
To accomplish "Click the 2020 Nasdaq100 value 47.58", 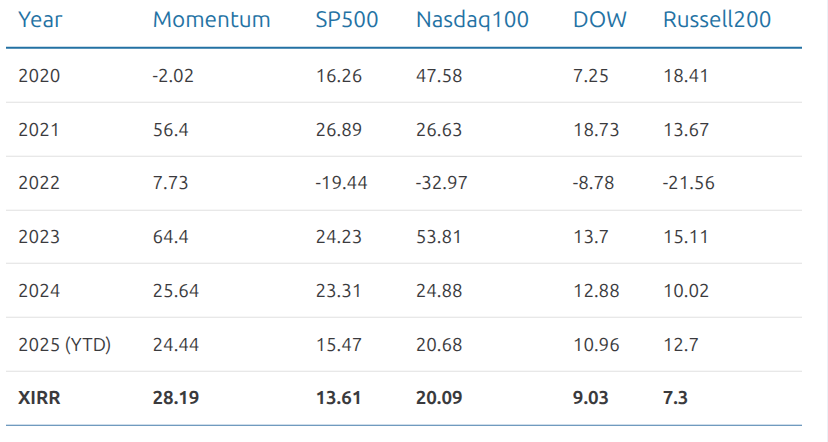I will (x=439, y=75).
